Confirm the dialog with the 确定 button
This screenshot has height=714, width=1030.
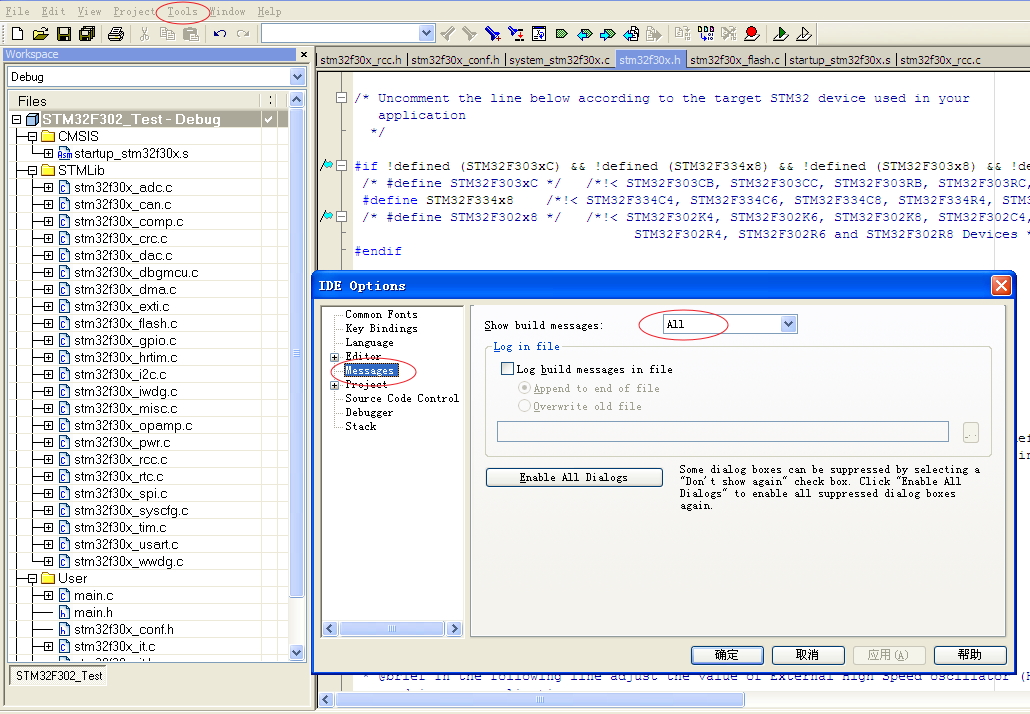(727, 655)
